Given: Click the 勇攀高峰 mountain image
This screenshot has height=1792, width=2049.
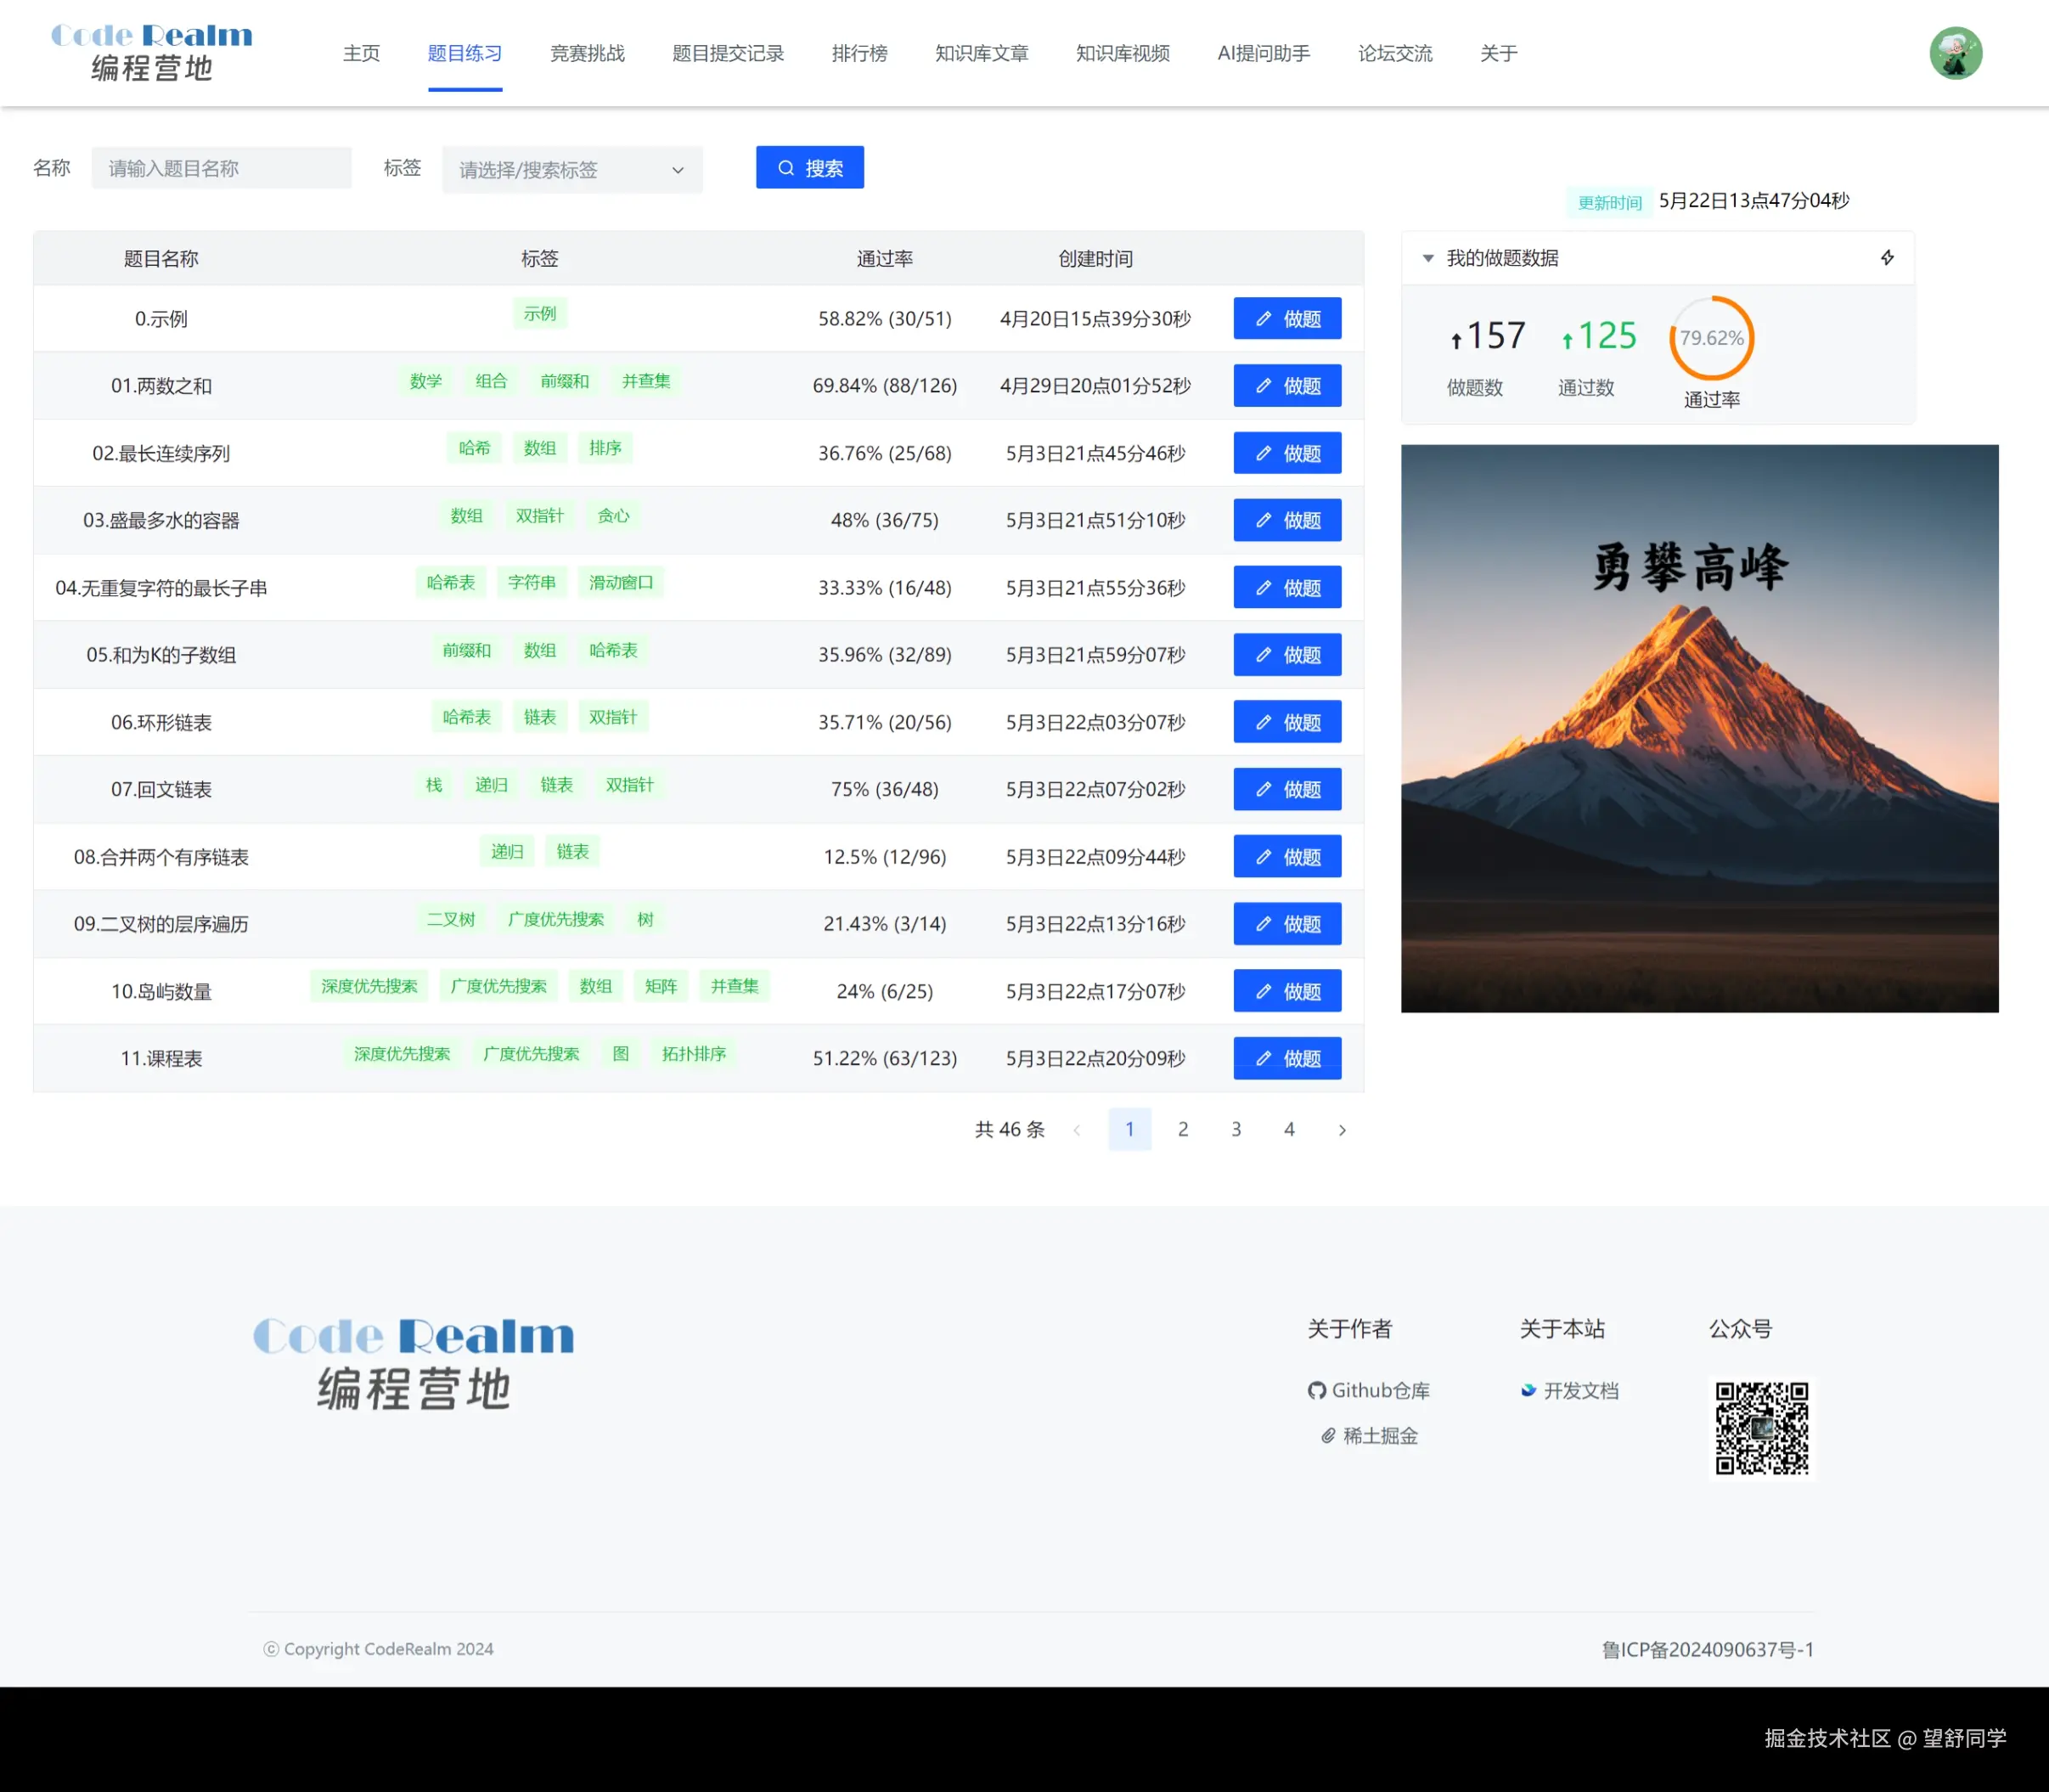Looking at the screenshot, I should click(1699, 728).
